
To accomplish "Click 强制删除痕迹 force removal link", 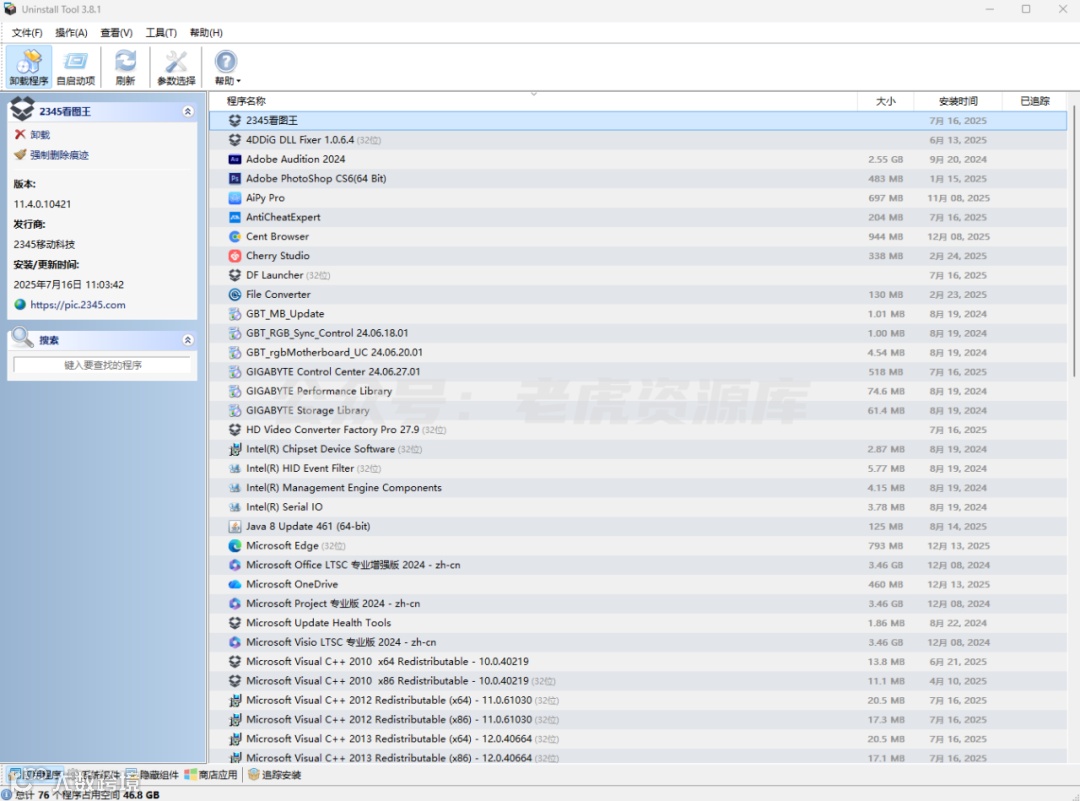I will (x=52, y=155).
